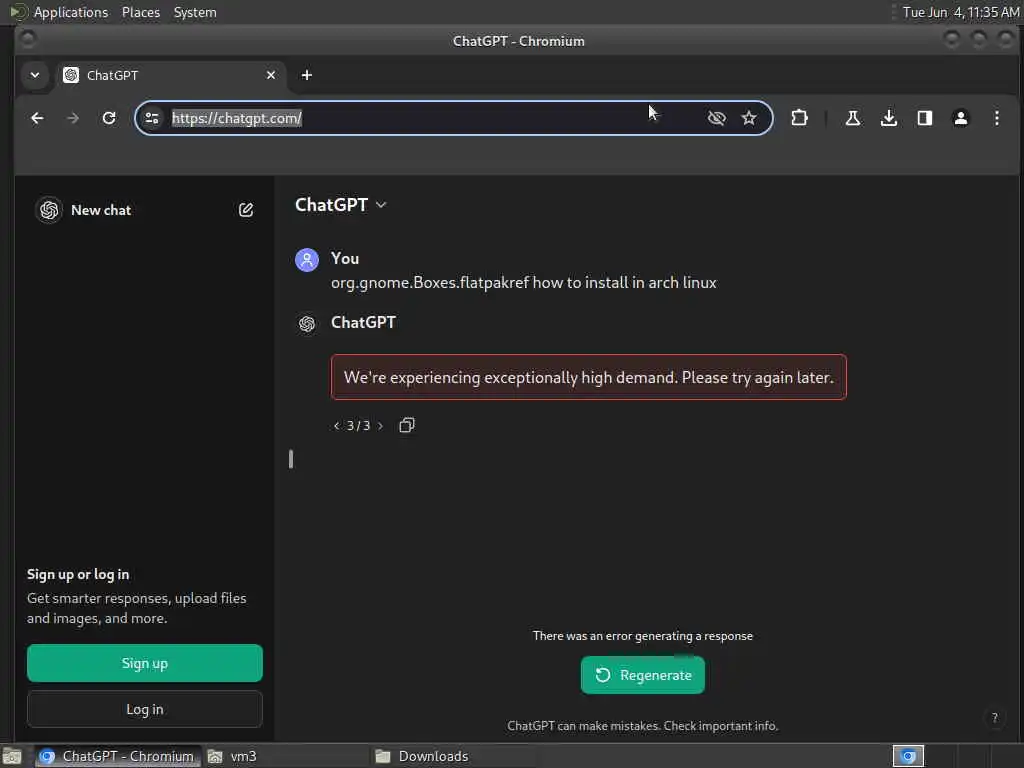Viewport: 1024px width, 768px height.
Task: Open the Places menu
Action: [x=140, y=12]
